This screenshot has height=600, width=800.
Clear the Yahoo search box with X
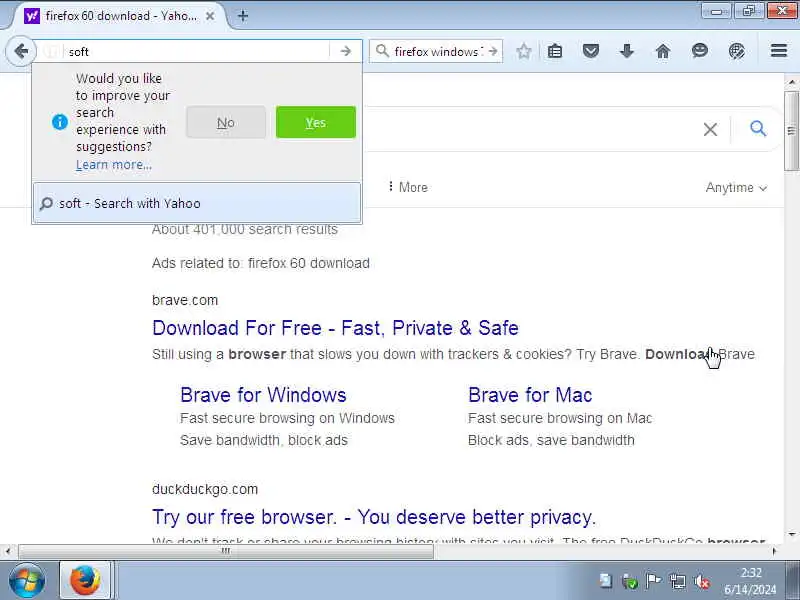pyautogui.click(x=710, y=130)
